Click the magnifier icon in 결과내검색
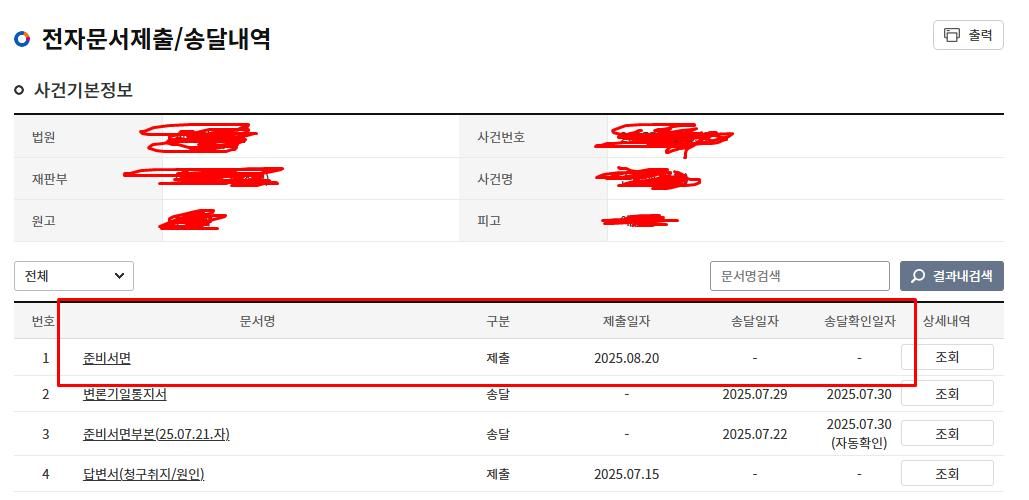1029x500 pixels. click(x=918, y=276)
